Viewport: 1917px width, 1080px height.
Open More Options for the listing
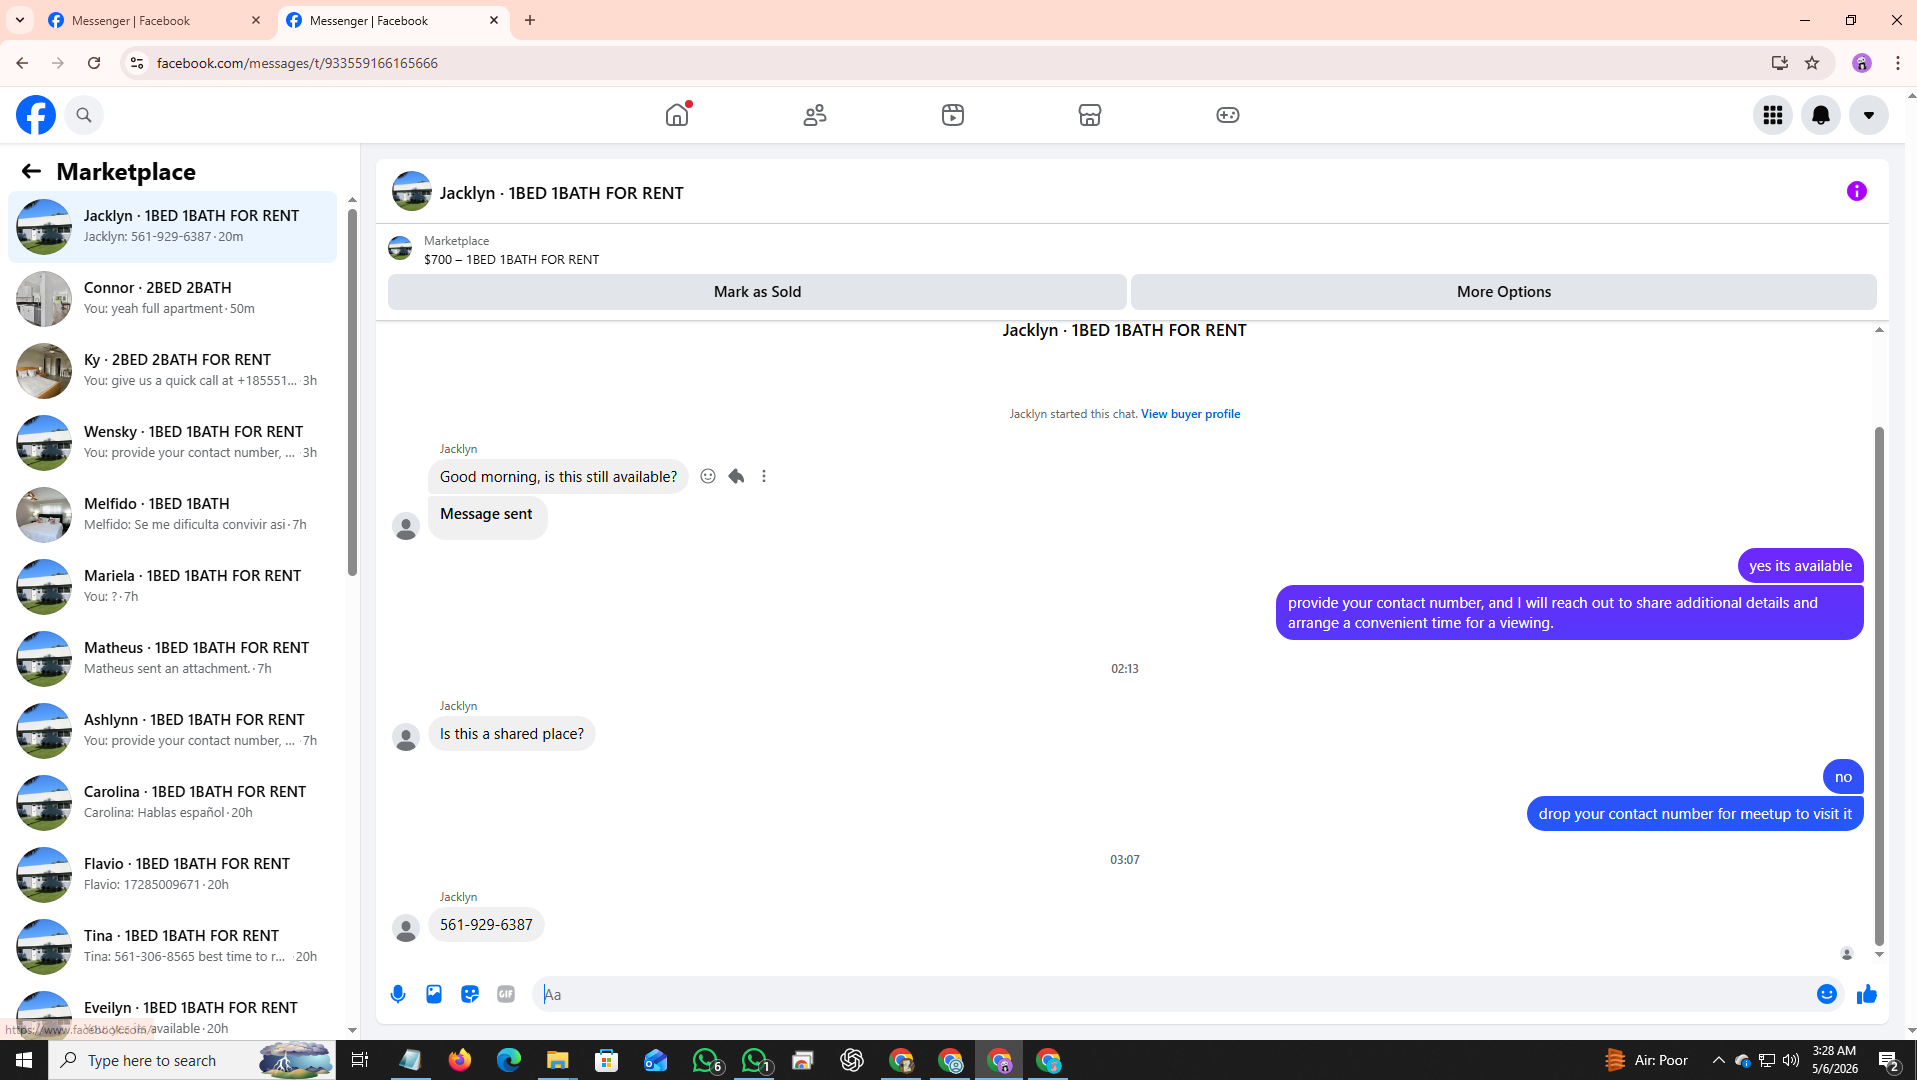coord(1504,292)
